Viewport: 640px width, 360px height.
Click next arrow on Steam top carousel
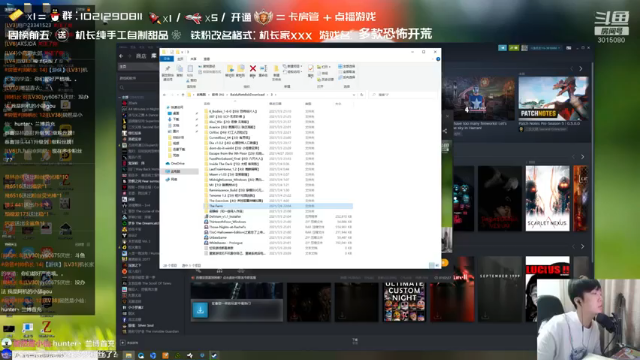click(581, 69)
